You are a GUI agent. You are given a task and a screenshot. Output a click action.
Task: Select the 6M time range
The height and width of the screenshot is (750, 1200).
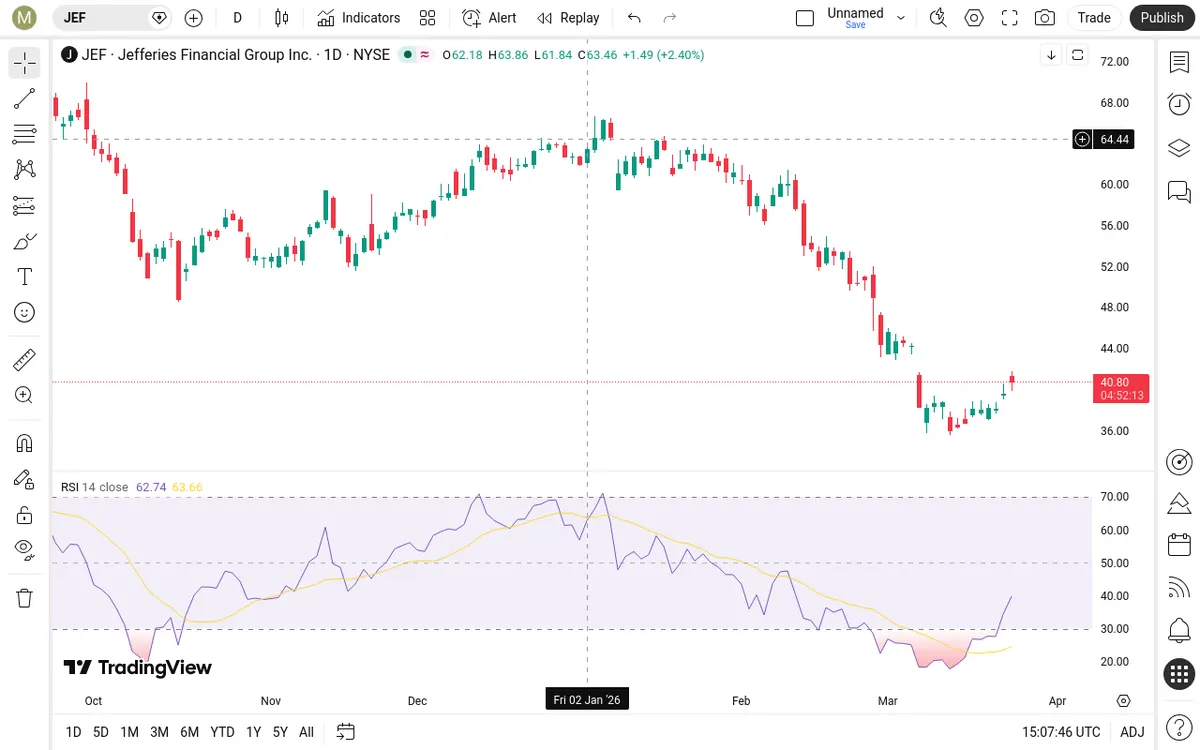(190, 732)
